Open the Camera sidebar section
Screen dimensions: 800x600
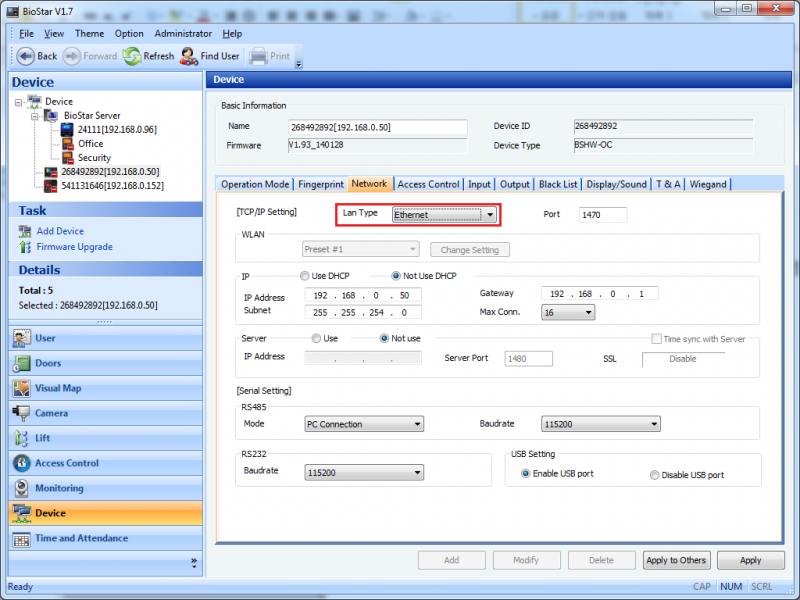tap(21, 413)
